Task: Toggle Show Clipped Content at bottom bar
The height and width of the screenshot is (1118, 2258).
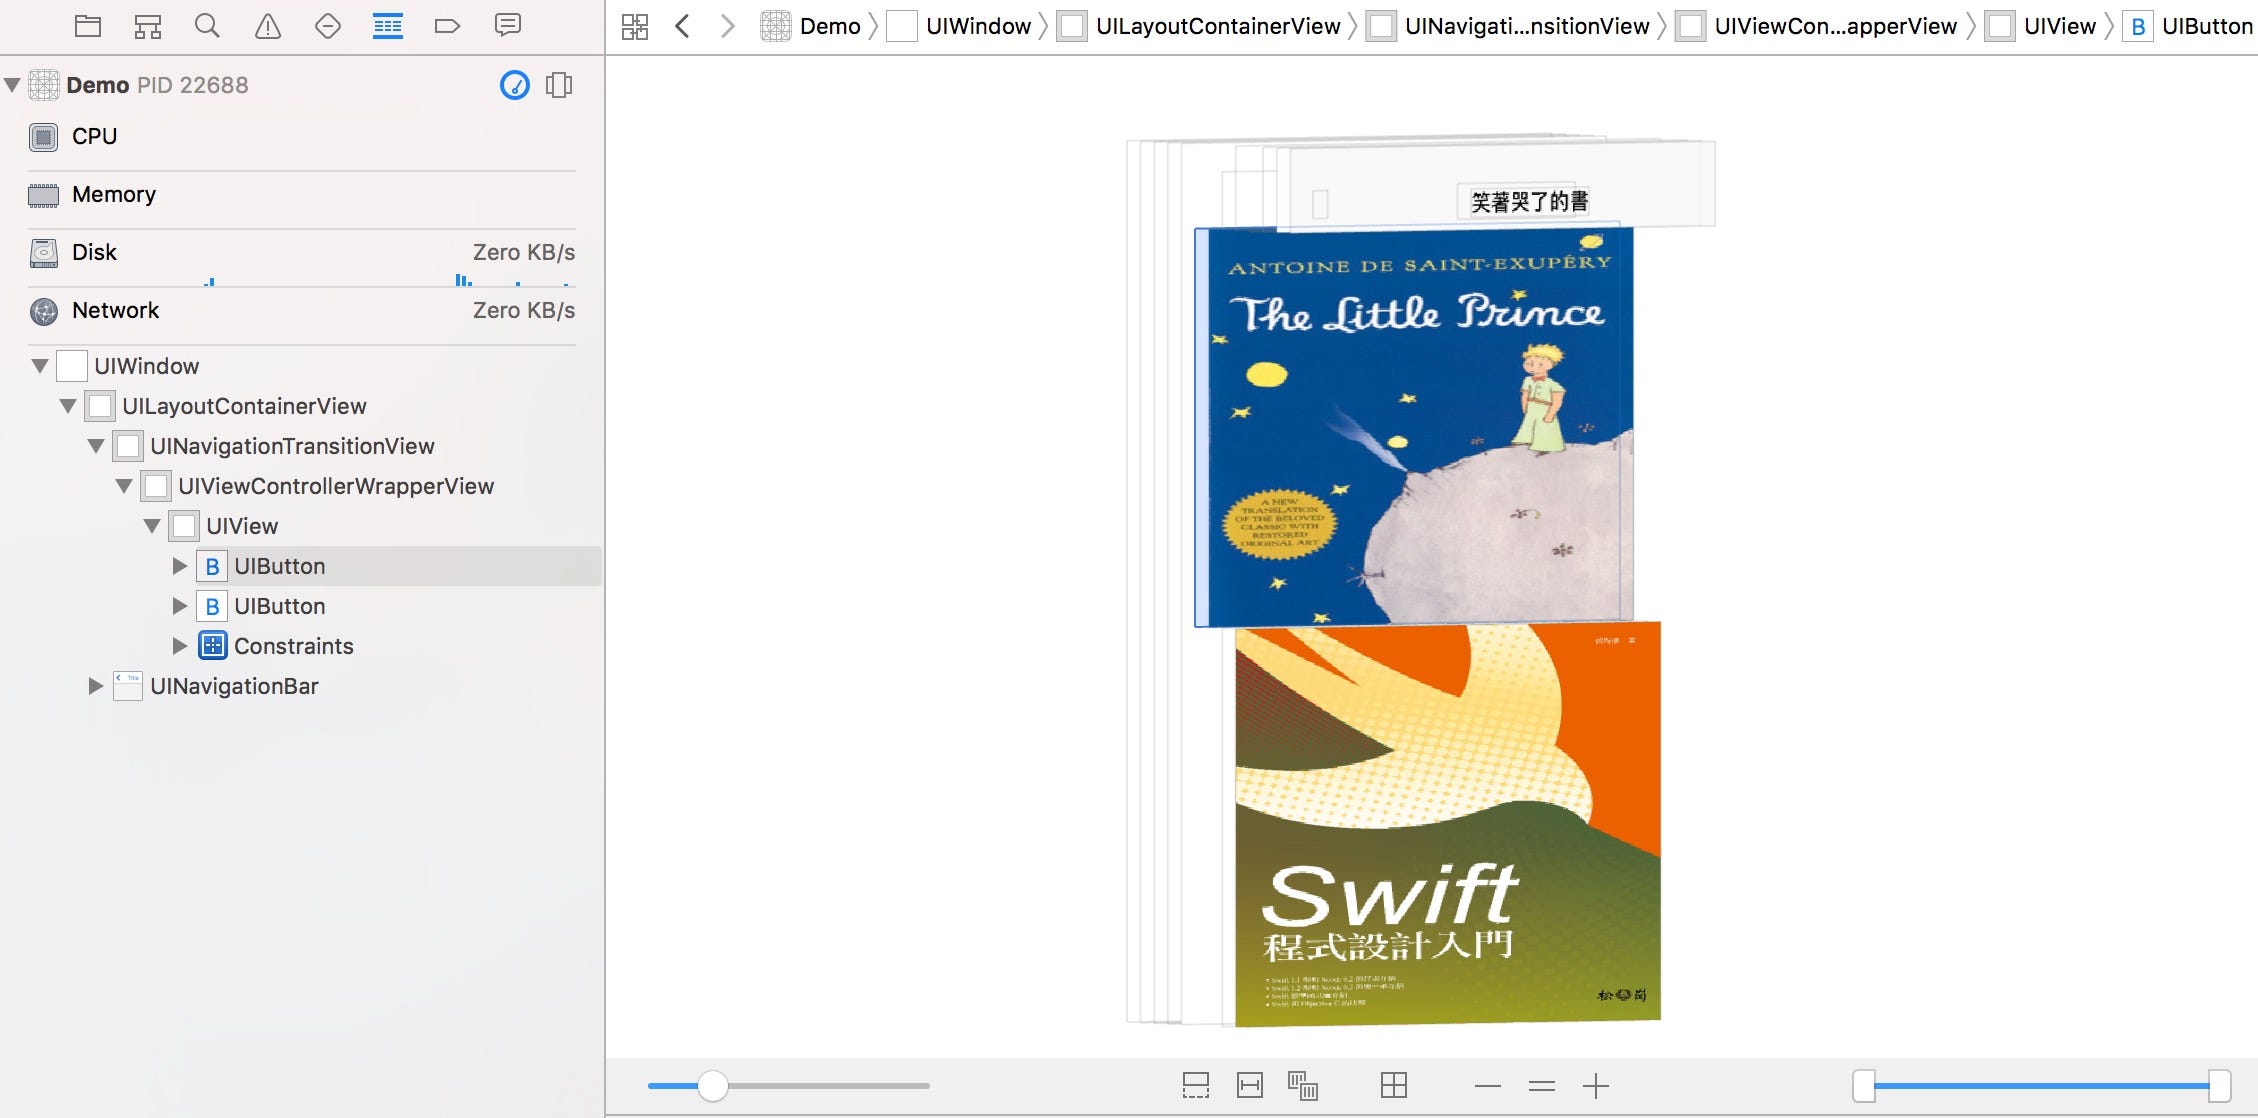Action: pyautogui.click(x=1197, y=1084)
